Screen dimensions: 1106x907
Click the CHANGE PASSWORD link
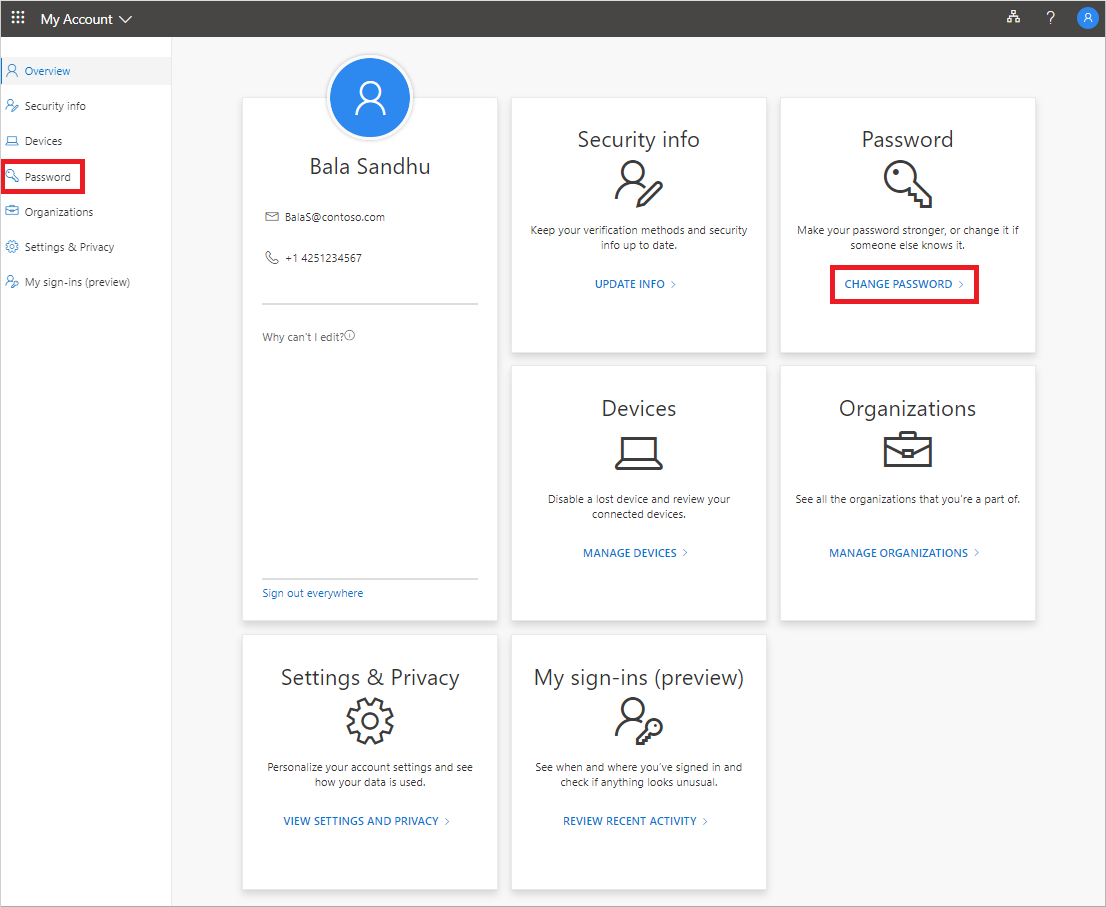(903, 284)
